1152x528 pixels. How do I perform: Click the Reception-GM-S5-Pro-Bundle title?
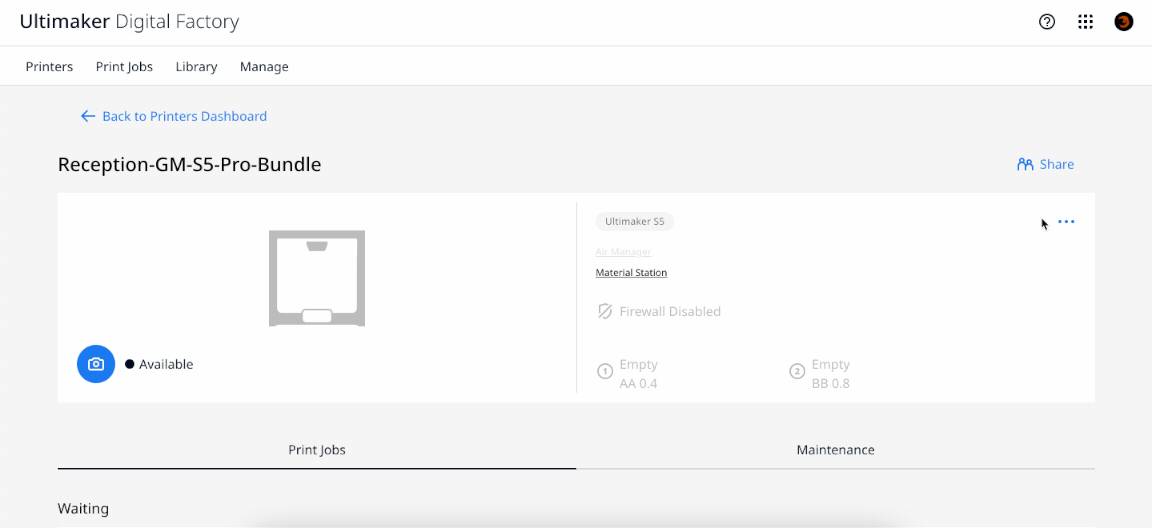[190, 164]
